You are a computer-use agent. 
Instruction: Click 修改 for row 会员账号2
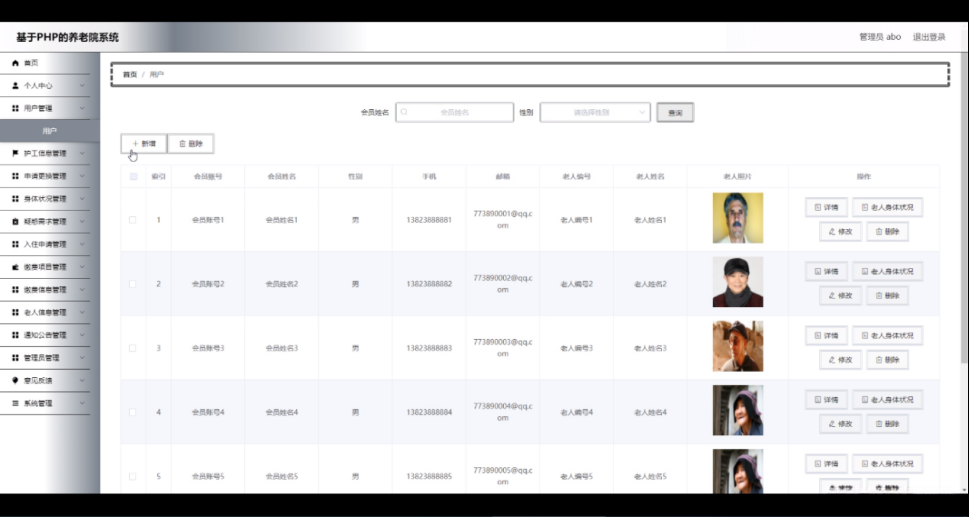(x=840, y=296)
